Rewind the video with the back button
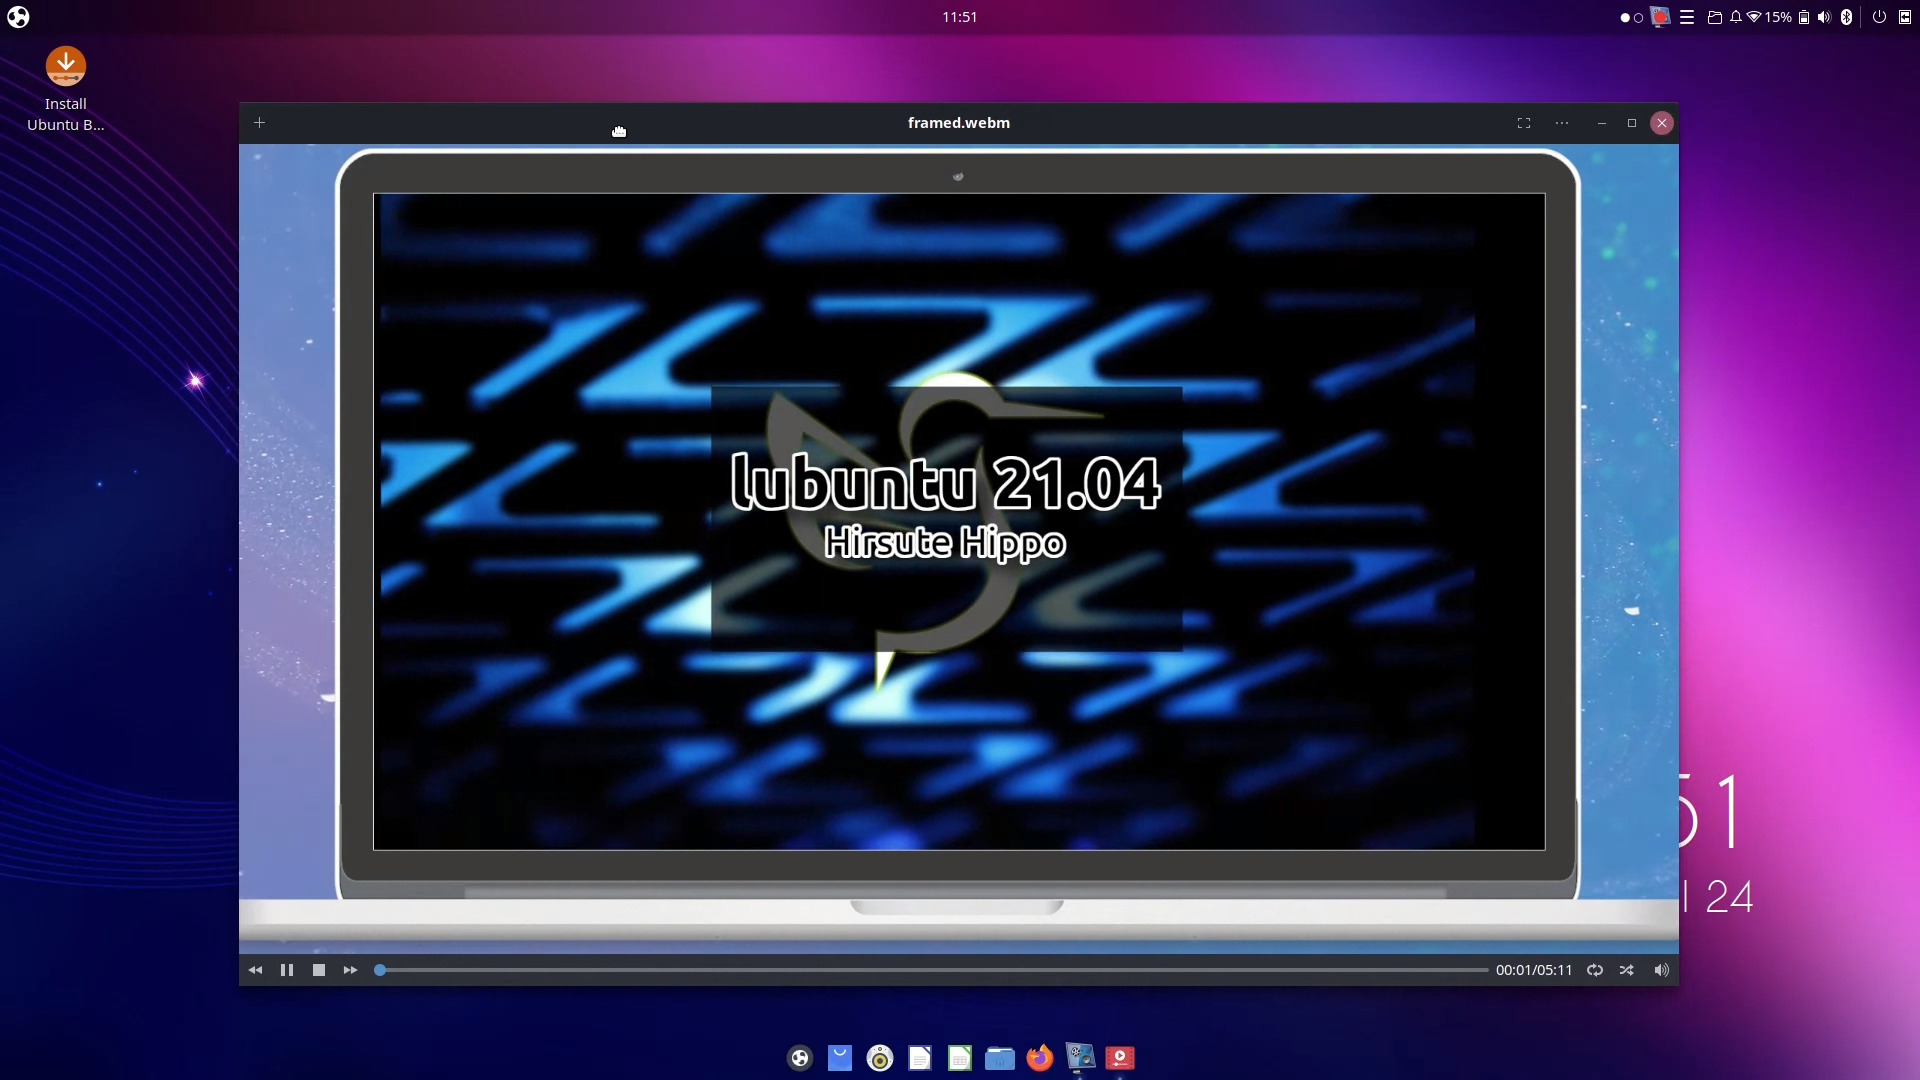 (255, 970)
